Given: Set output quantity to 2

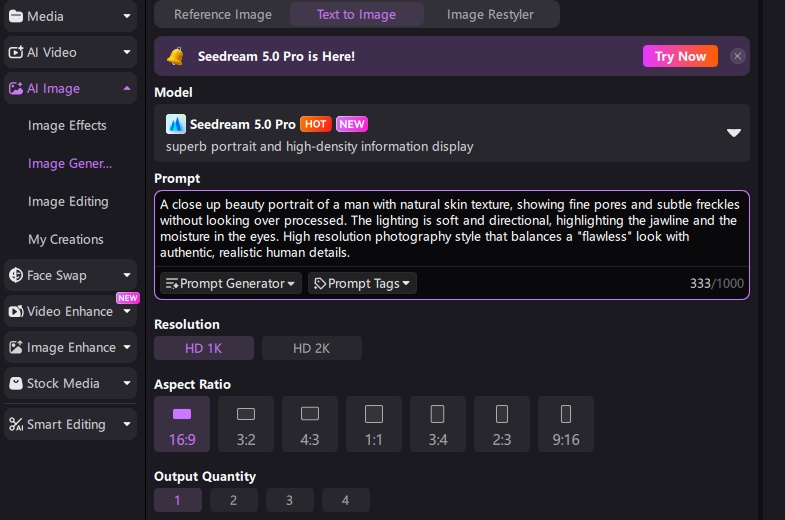Looking at the screenshot, I should coord(234,500).
